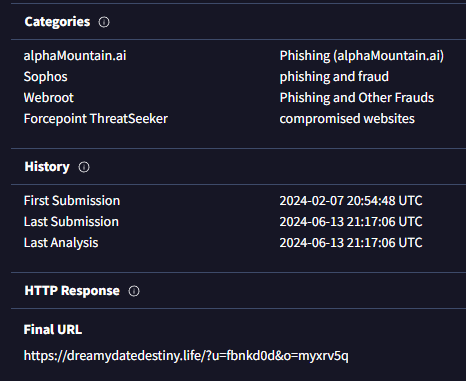Click the info icon beside HTTP Response
The width and height of the screenshot is (466, 381).
tap(134, 291)
